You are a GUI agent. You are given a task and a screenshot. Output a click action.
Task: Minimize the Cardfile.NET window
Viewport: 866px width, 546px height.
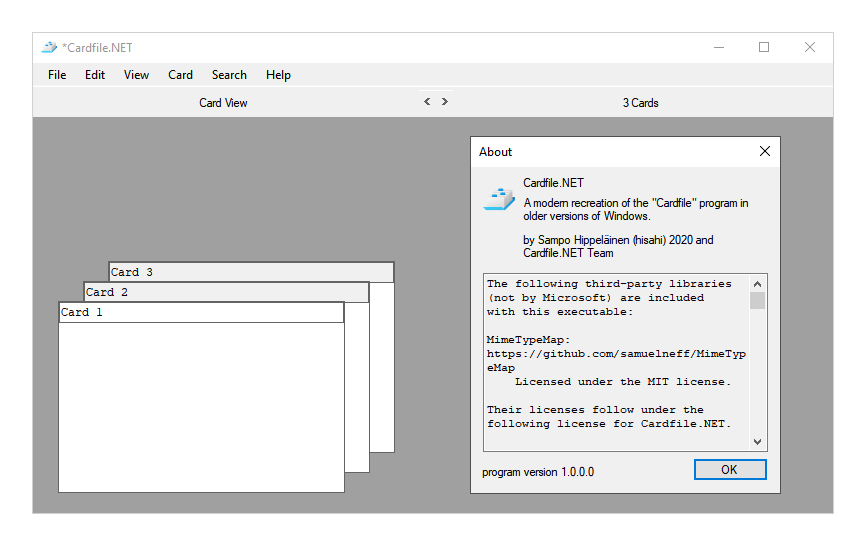[x=719, y=47]
